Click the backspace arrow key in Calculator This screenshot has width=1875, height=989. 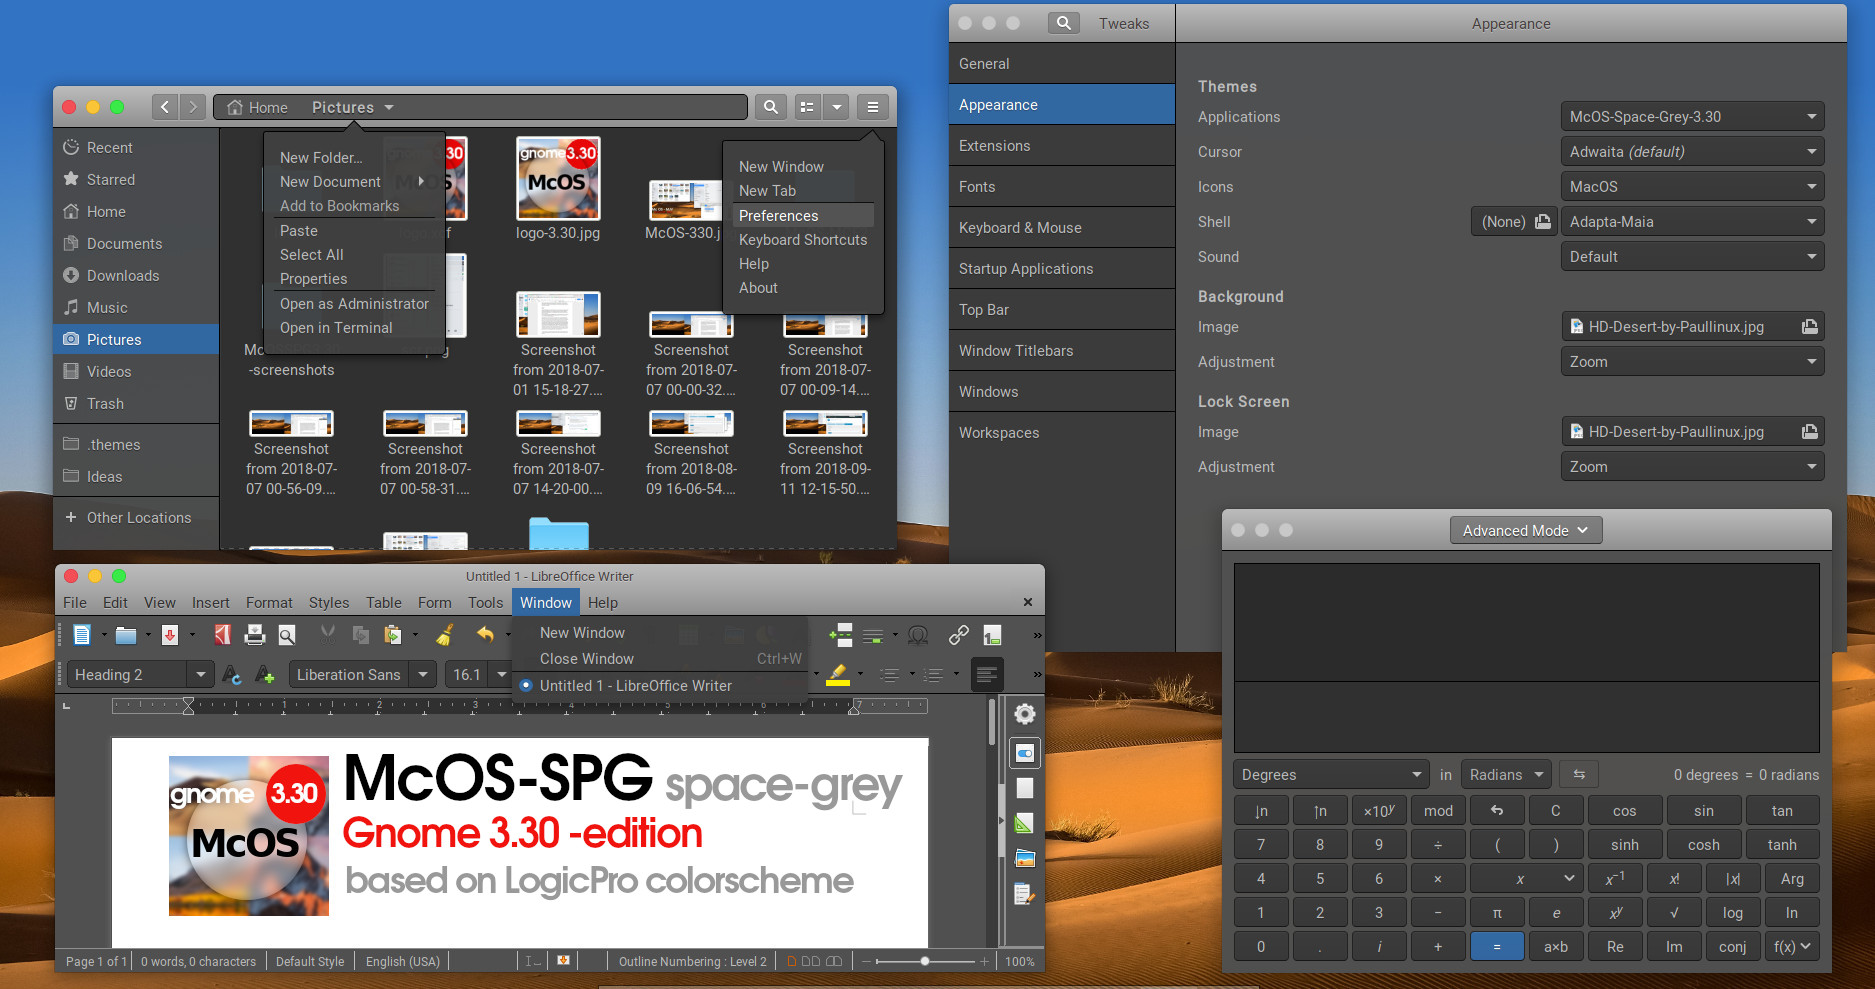[x=1497, y=811]
